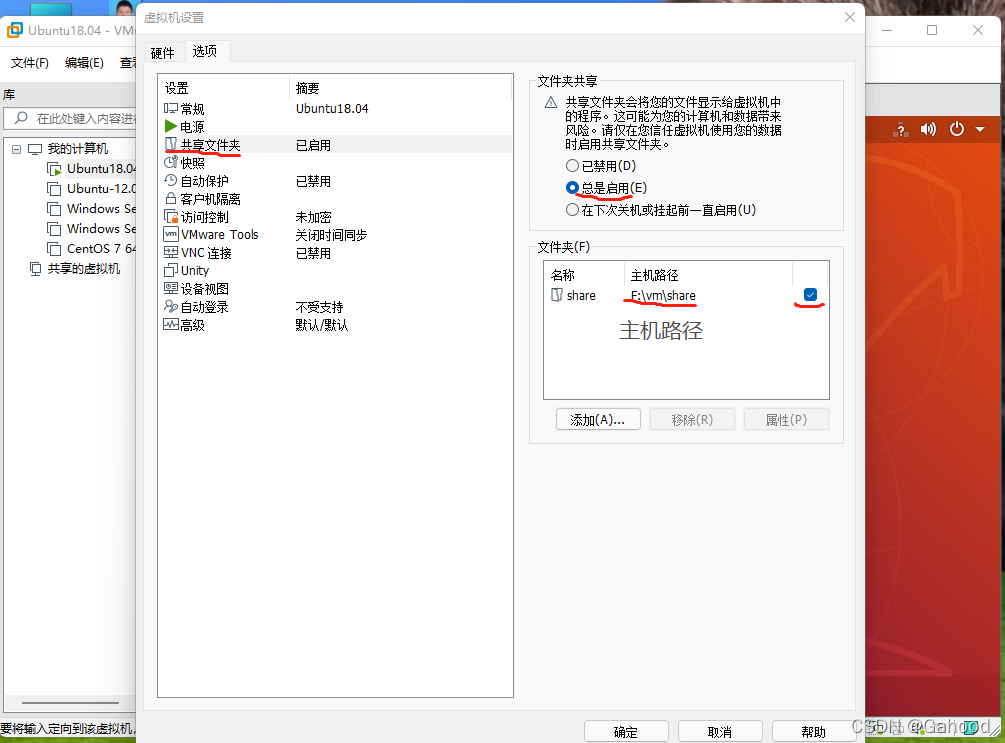Open the Ubuntu system menu dropdown arrow
The width and height of the screenshot is (1005, 743).
(980, 129)
